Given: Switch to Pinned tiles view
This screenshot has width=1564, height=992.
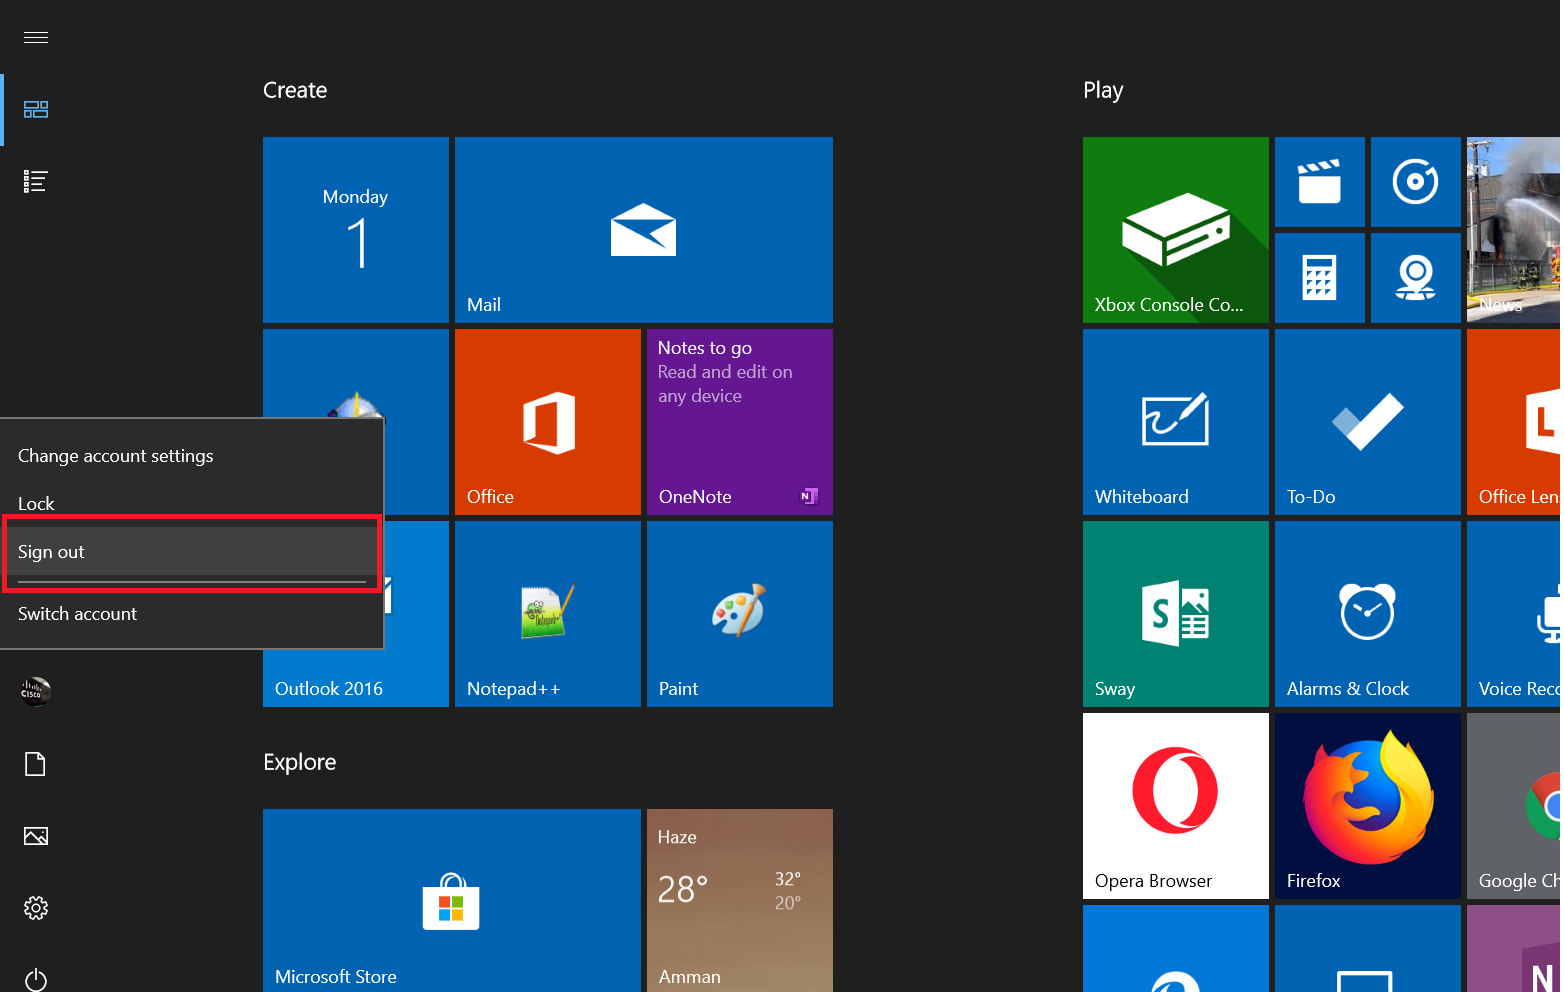Looking at the screenshot, I should click(36, 109).
